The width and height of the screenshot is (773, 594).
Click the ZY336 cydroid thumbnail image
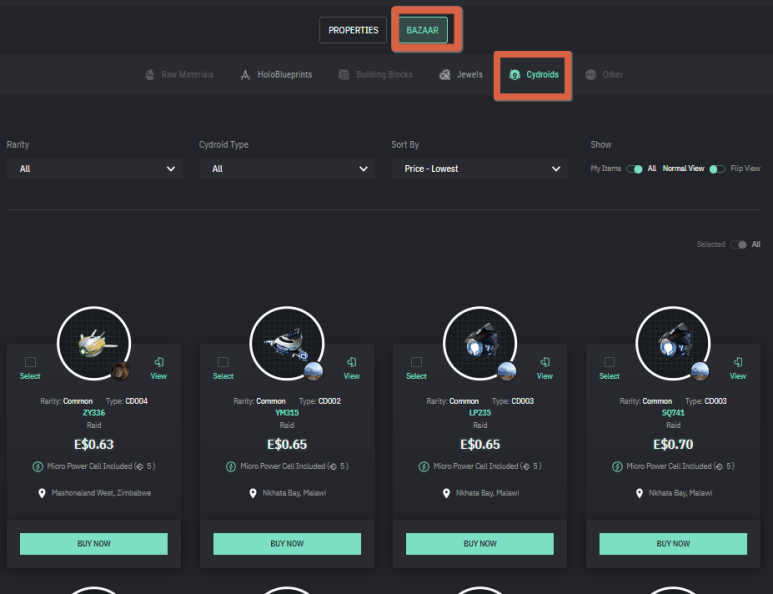tap(94, 344)
